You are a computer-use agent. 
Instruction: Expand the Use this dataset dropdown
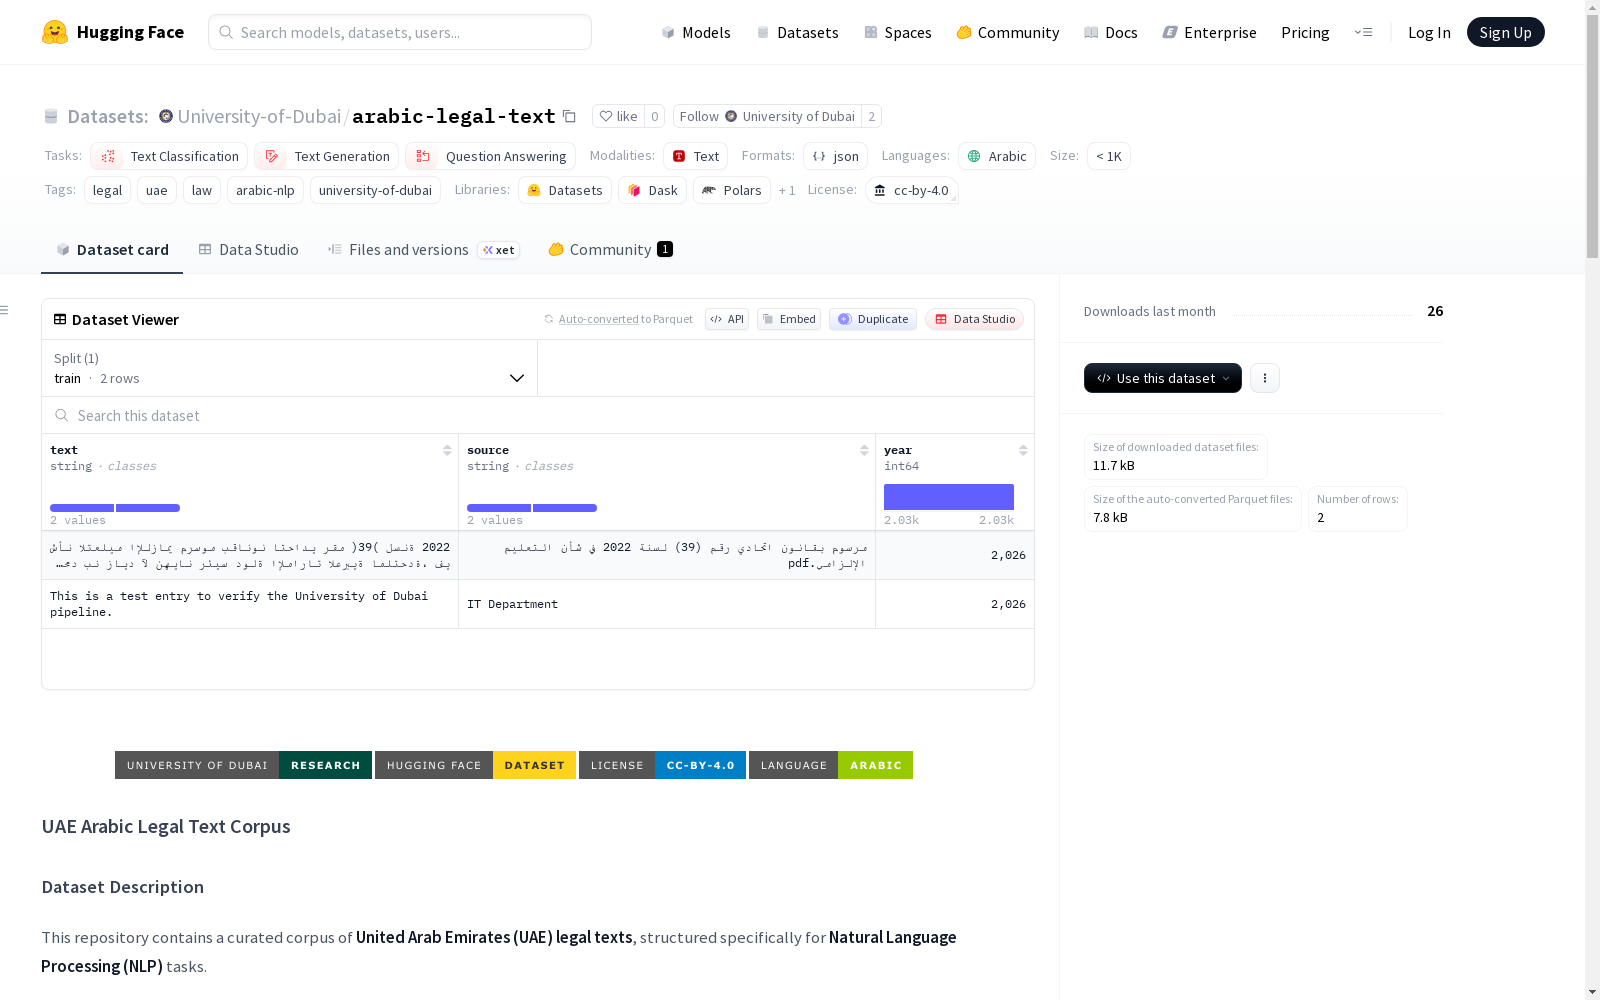point(1163,378)
